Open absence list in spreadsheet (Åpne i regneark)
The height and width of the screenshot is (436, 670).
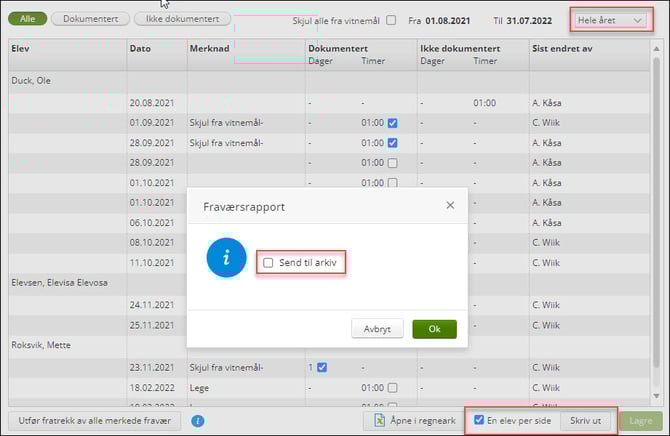412,422
